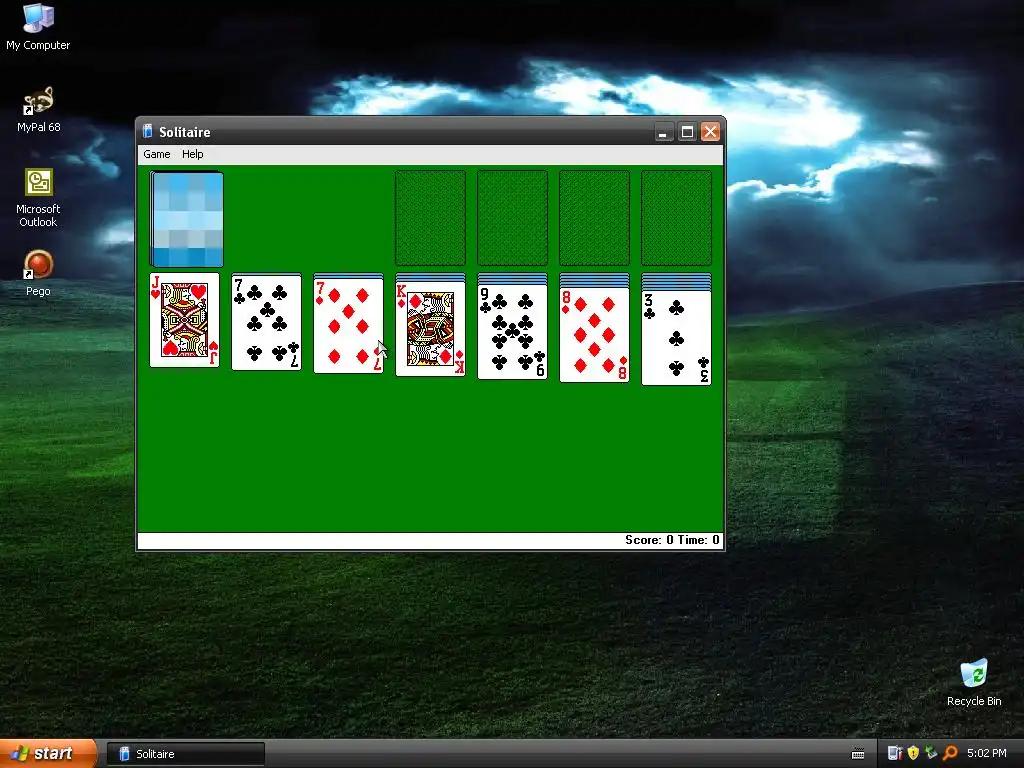Image resolution: width=1024 pixels, height=768 pixels.
Task: Click the security shield tray icon
Action: pos(913,753)
